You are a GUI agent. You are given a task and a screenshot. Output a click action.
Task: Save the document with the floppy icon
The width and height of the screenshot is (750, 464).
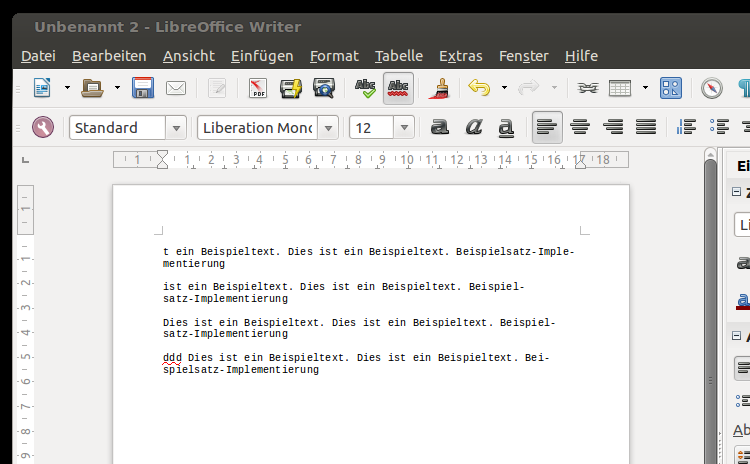[143, 88]
